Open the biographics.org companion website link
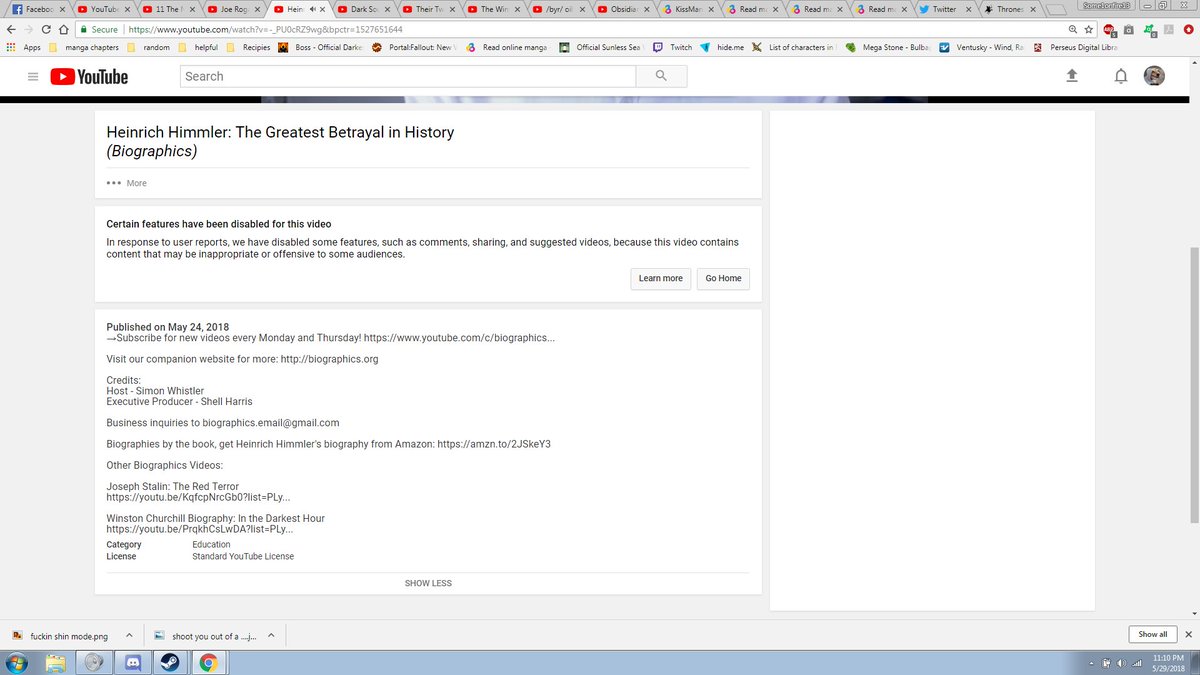 pos(329,359)
